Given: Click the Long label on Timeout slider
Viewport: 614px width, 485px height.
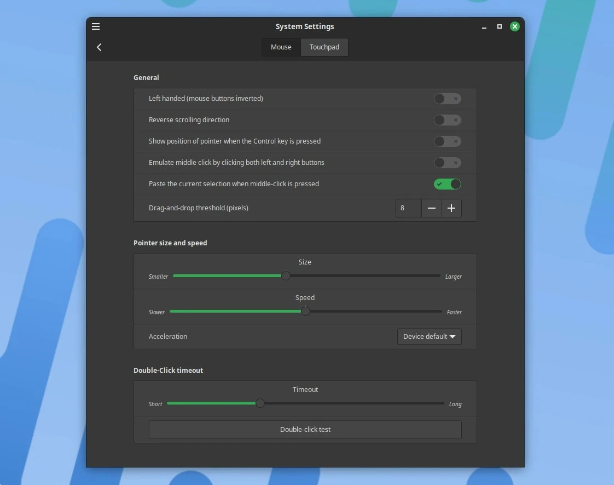Looking at the screenshot, I should 455,404.
